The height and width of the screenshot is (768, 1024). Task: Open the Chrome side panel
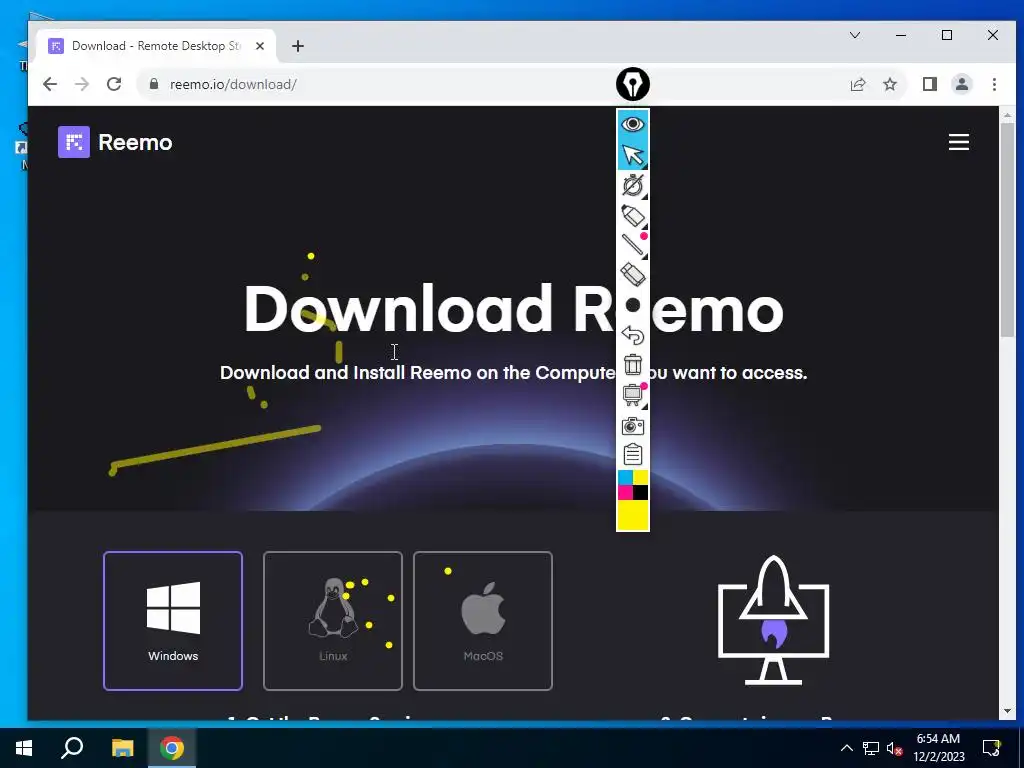[930, 84]
